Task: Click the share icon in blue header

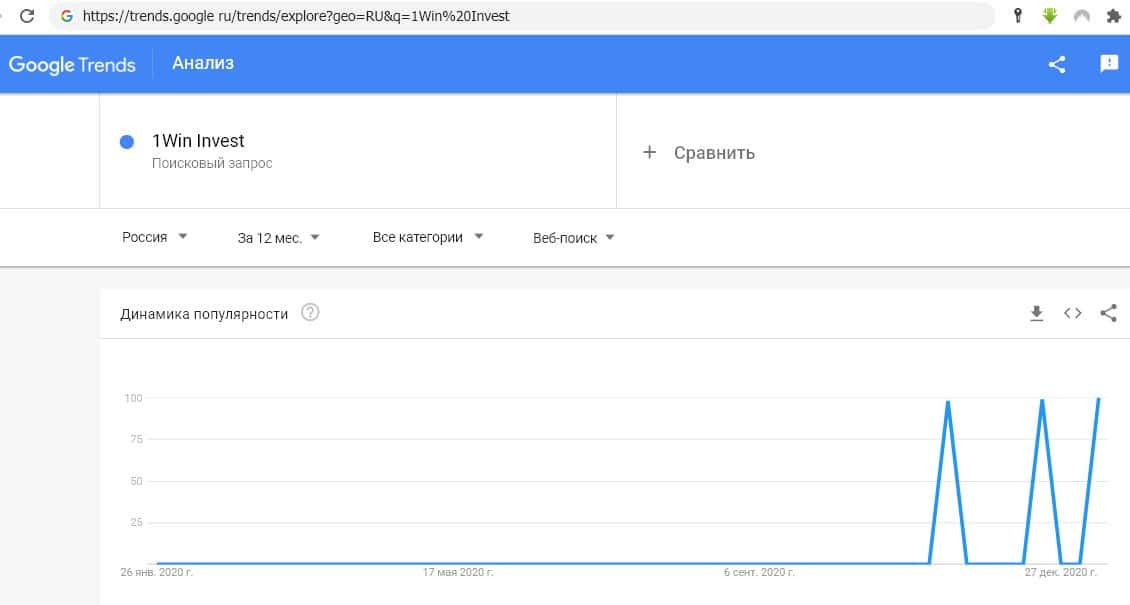Action: point(1057,64)
